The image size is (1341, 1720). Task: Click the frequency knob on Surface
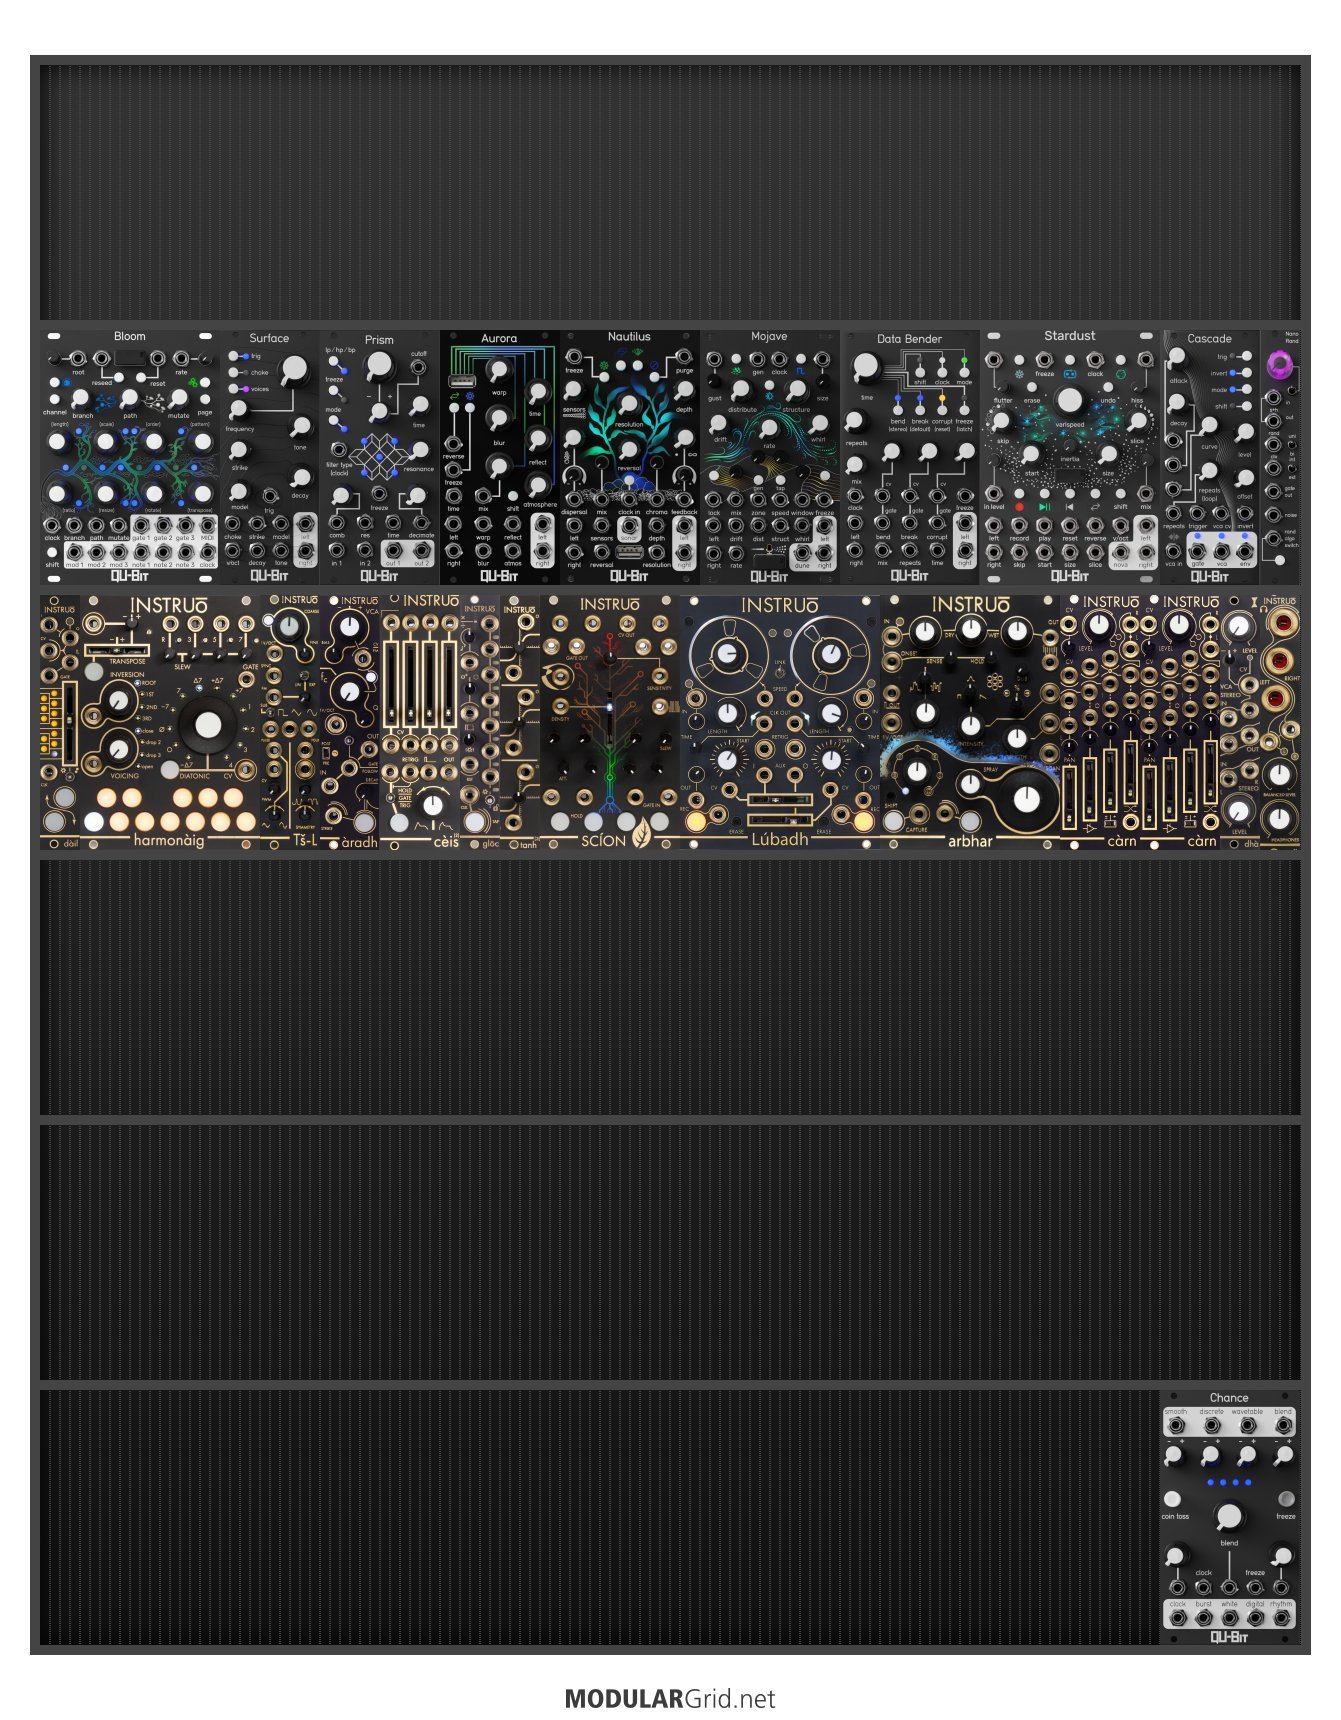[x=239, y=410]
